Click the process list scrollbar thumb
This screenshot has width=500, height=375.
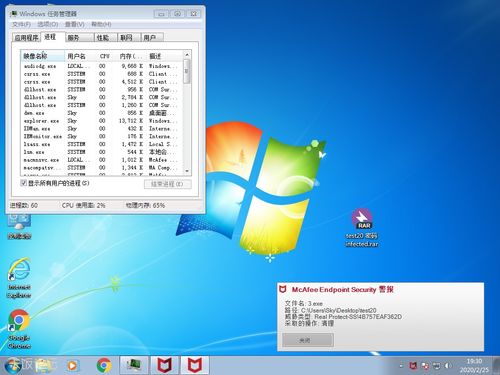[187, 71]
